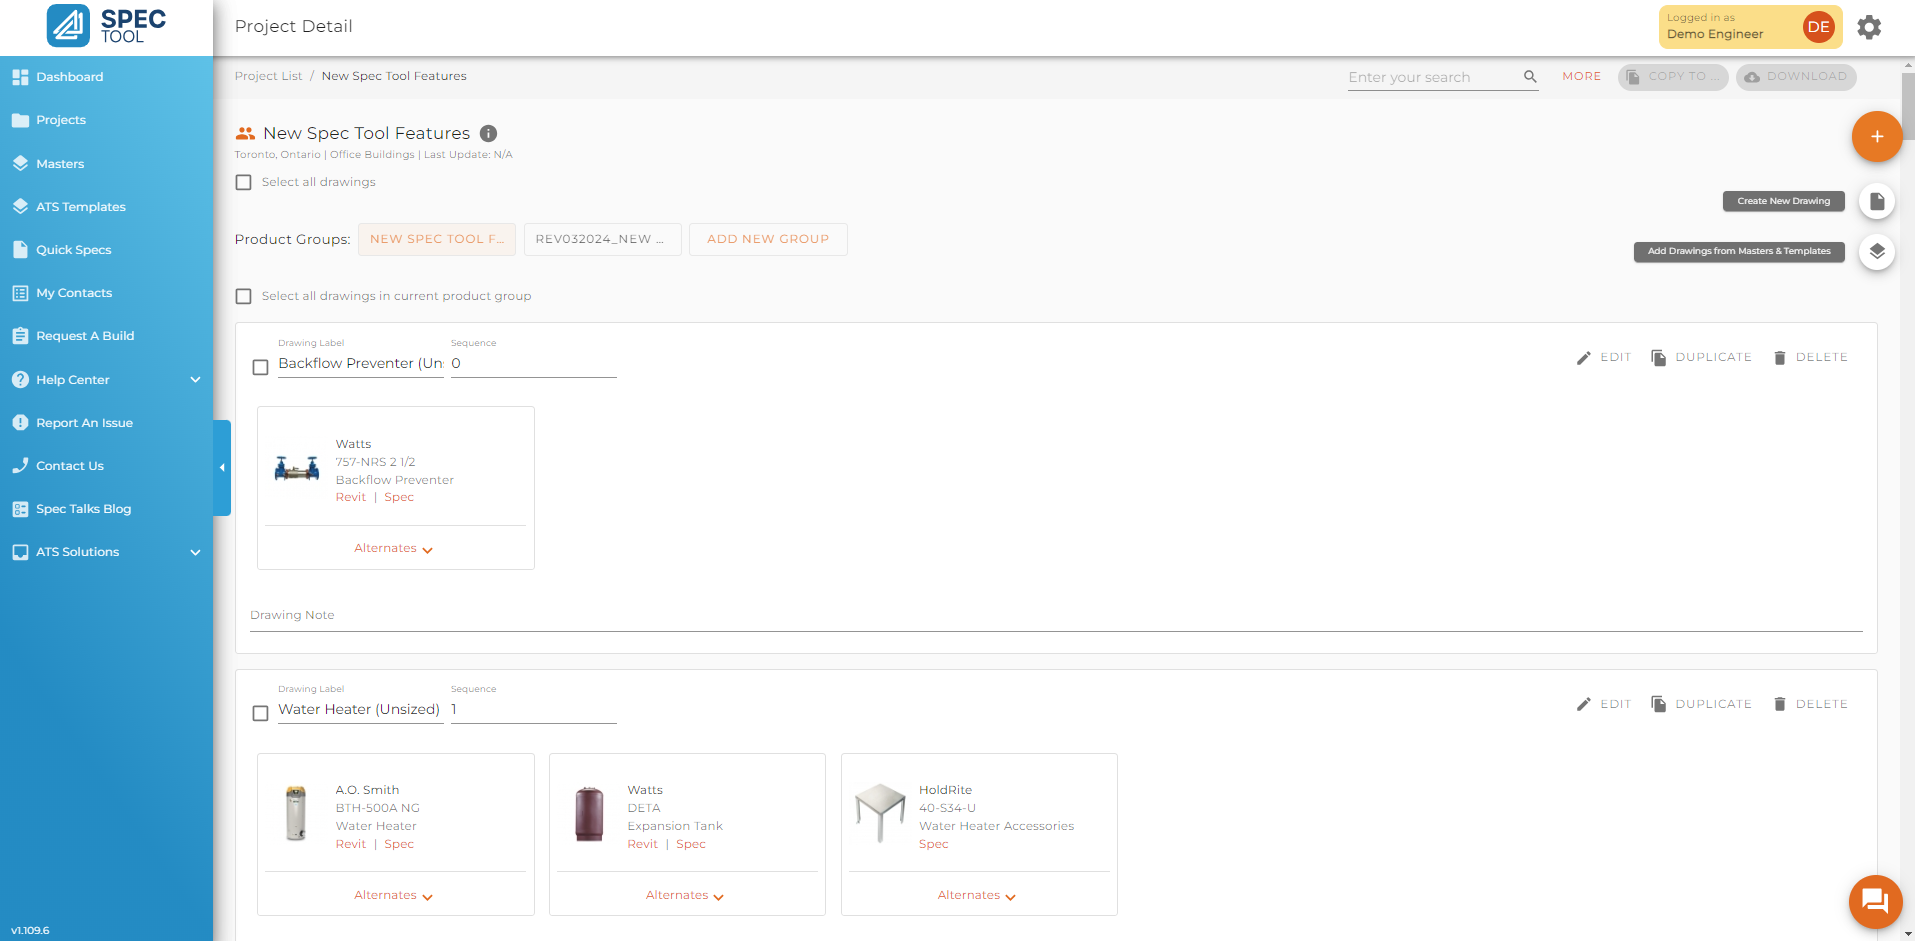This screenshot has width=1915, height=941.
Task: Delete the Backflow Preventer drawing
Action: click(1810, 357)
